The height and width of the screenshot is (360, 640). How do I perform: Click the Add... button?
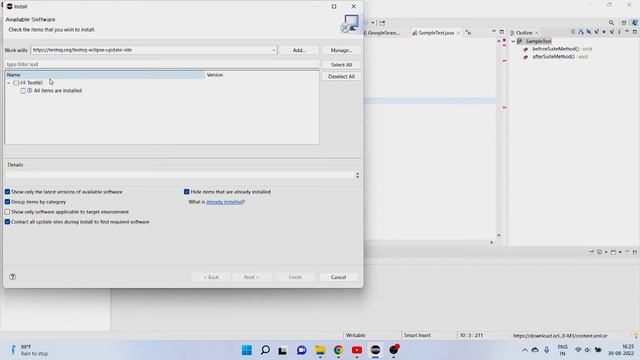click(x=299, y=50)
